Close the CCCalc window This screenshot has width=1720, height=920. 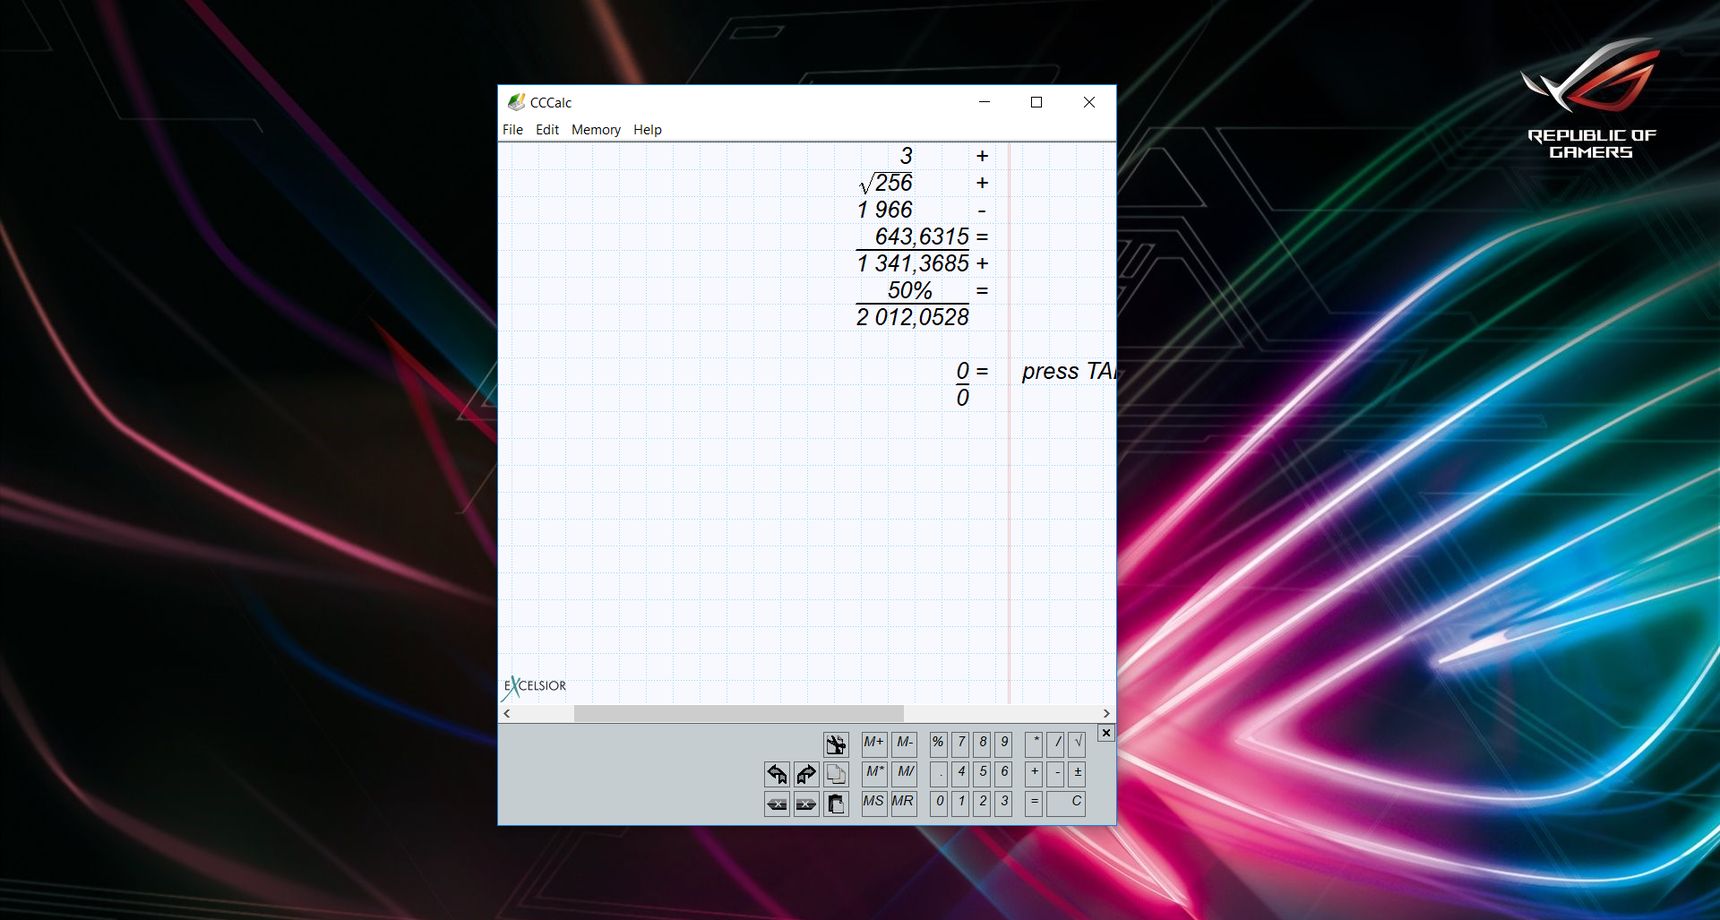[1089, 102]
